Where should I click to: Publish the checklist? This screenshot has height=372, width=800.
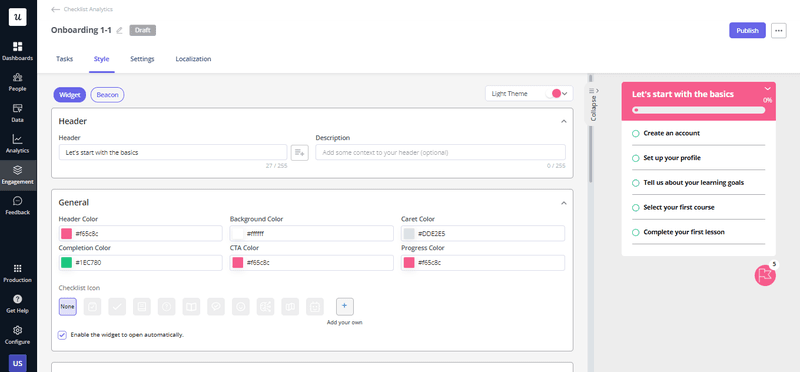click(x=747, y=31)
